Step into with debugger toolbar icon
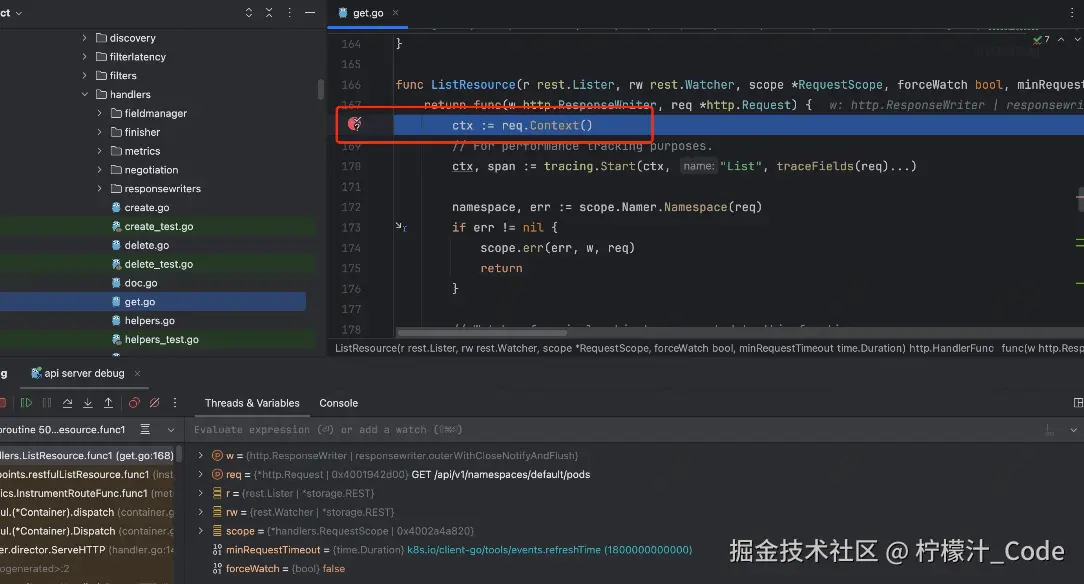The width and height of the screenshot is (1084, 584). click(88, 403)
